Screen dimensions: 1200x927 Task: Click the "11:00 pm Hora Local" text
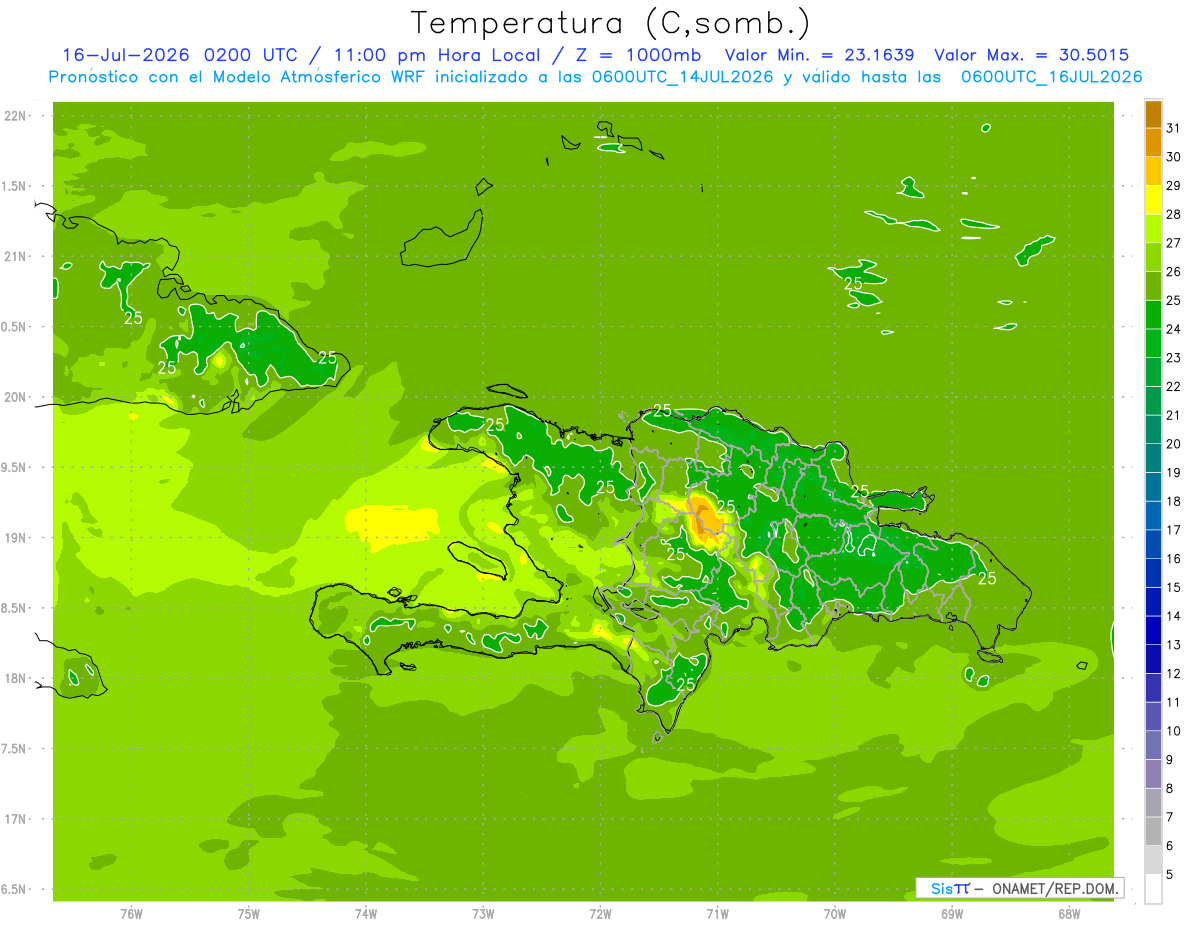pos(435,55)
